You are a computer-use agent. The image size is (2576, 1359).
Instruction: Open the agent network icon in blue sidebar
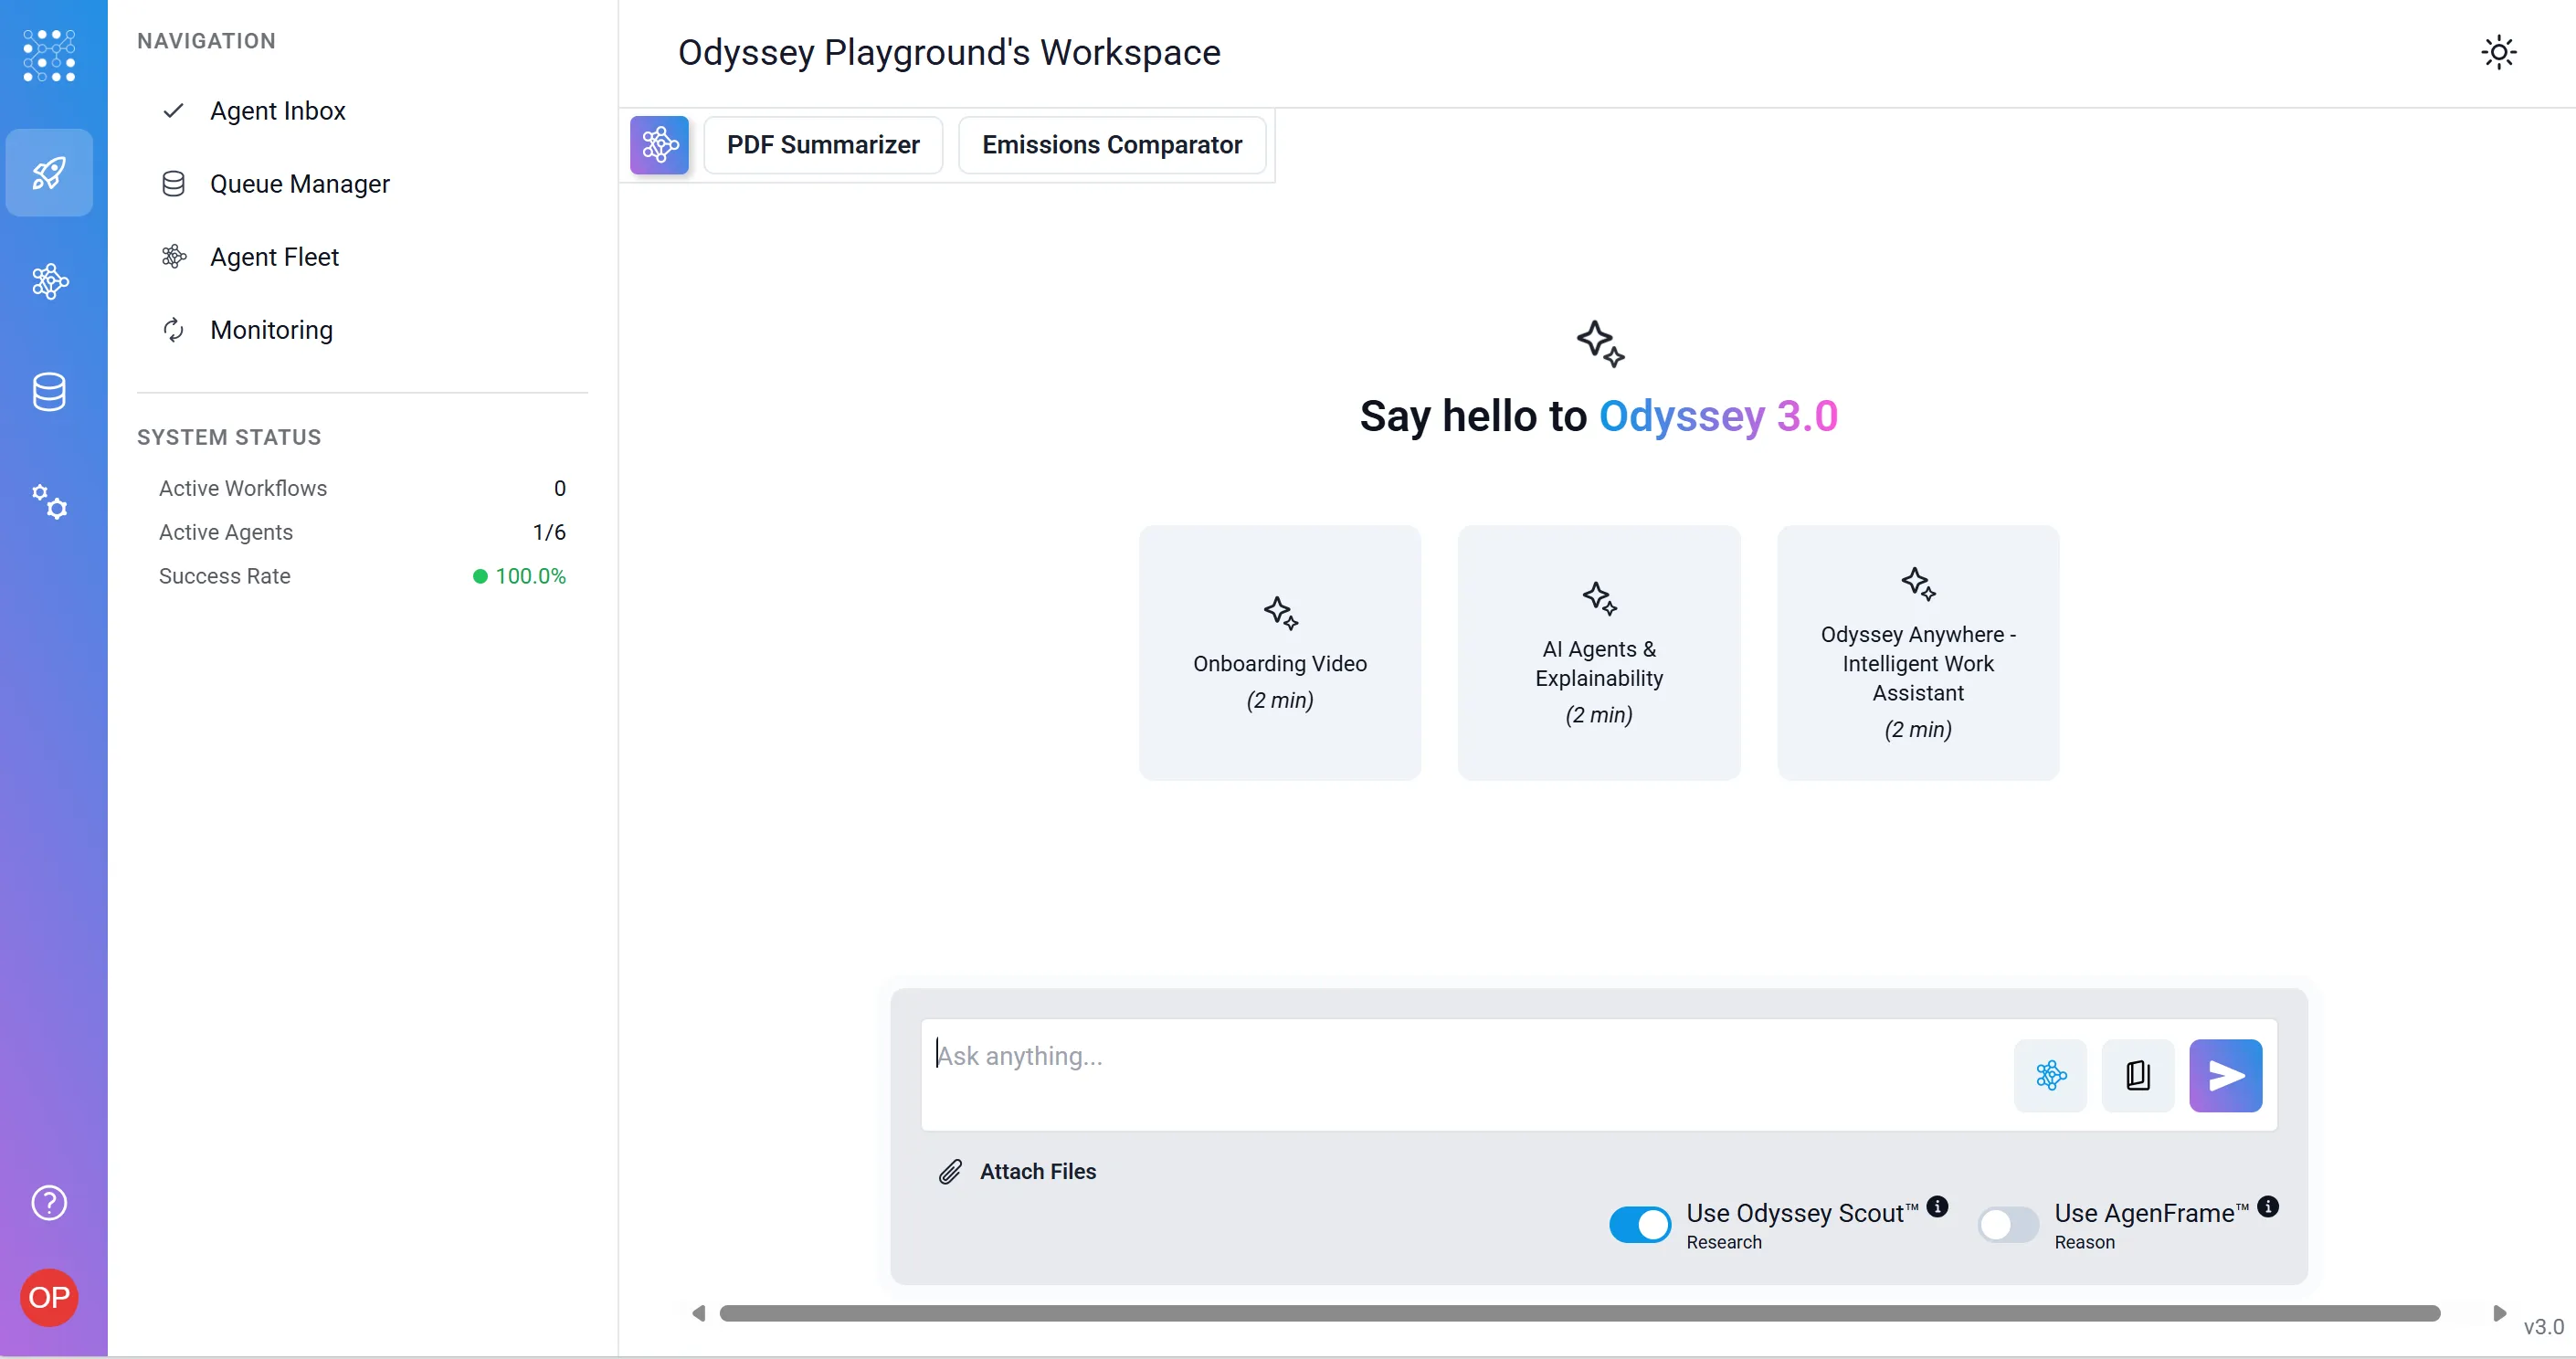point(50,281)
